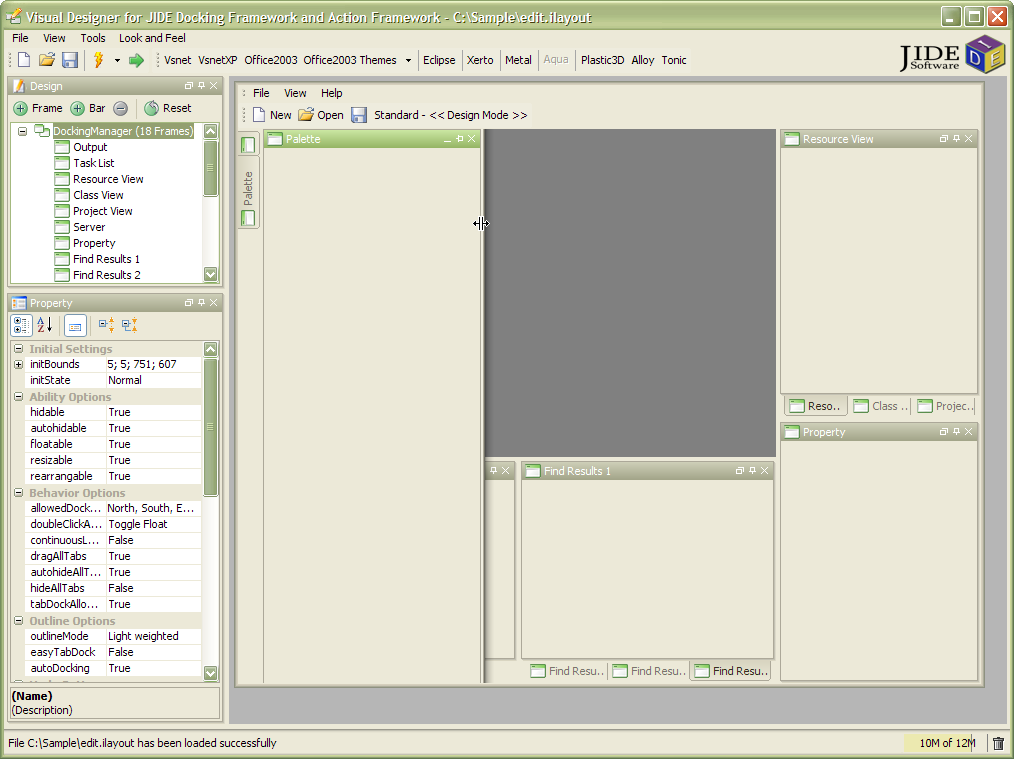Open a layout with the folder toolbar icon
Viewport: 1014px width, 759px height.
[x=47, y=60]
